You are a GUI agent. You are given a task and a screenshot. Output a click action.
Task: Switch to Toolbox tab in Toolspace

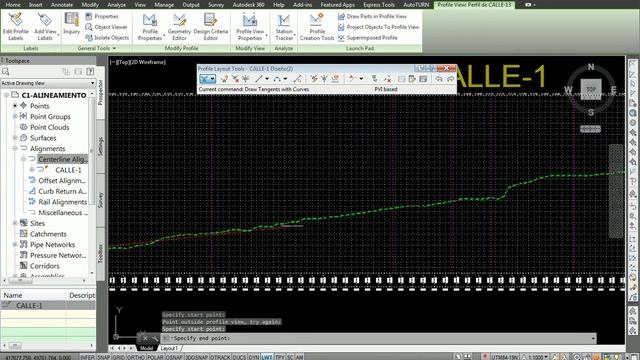(x=101, y=253)
